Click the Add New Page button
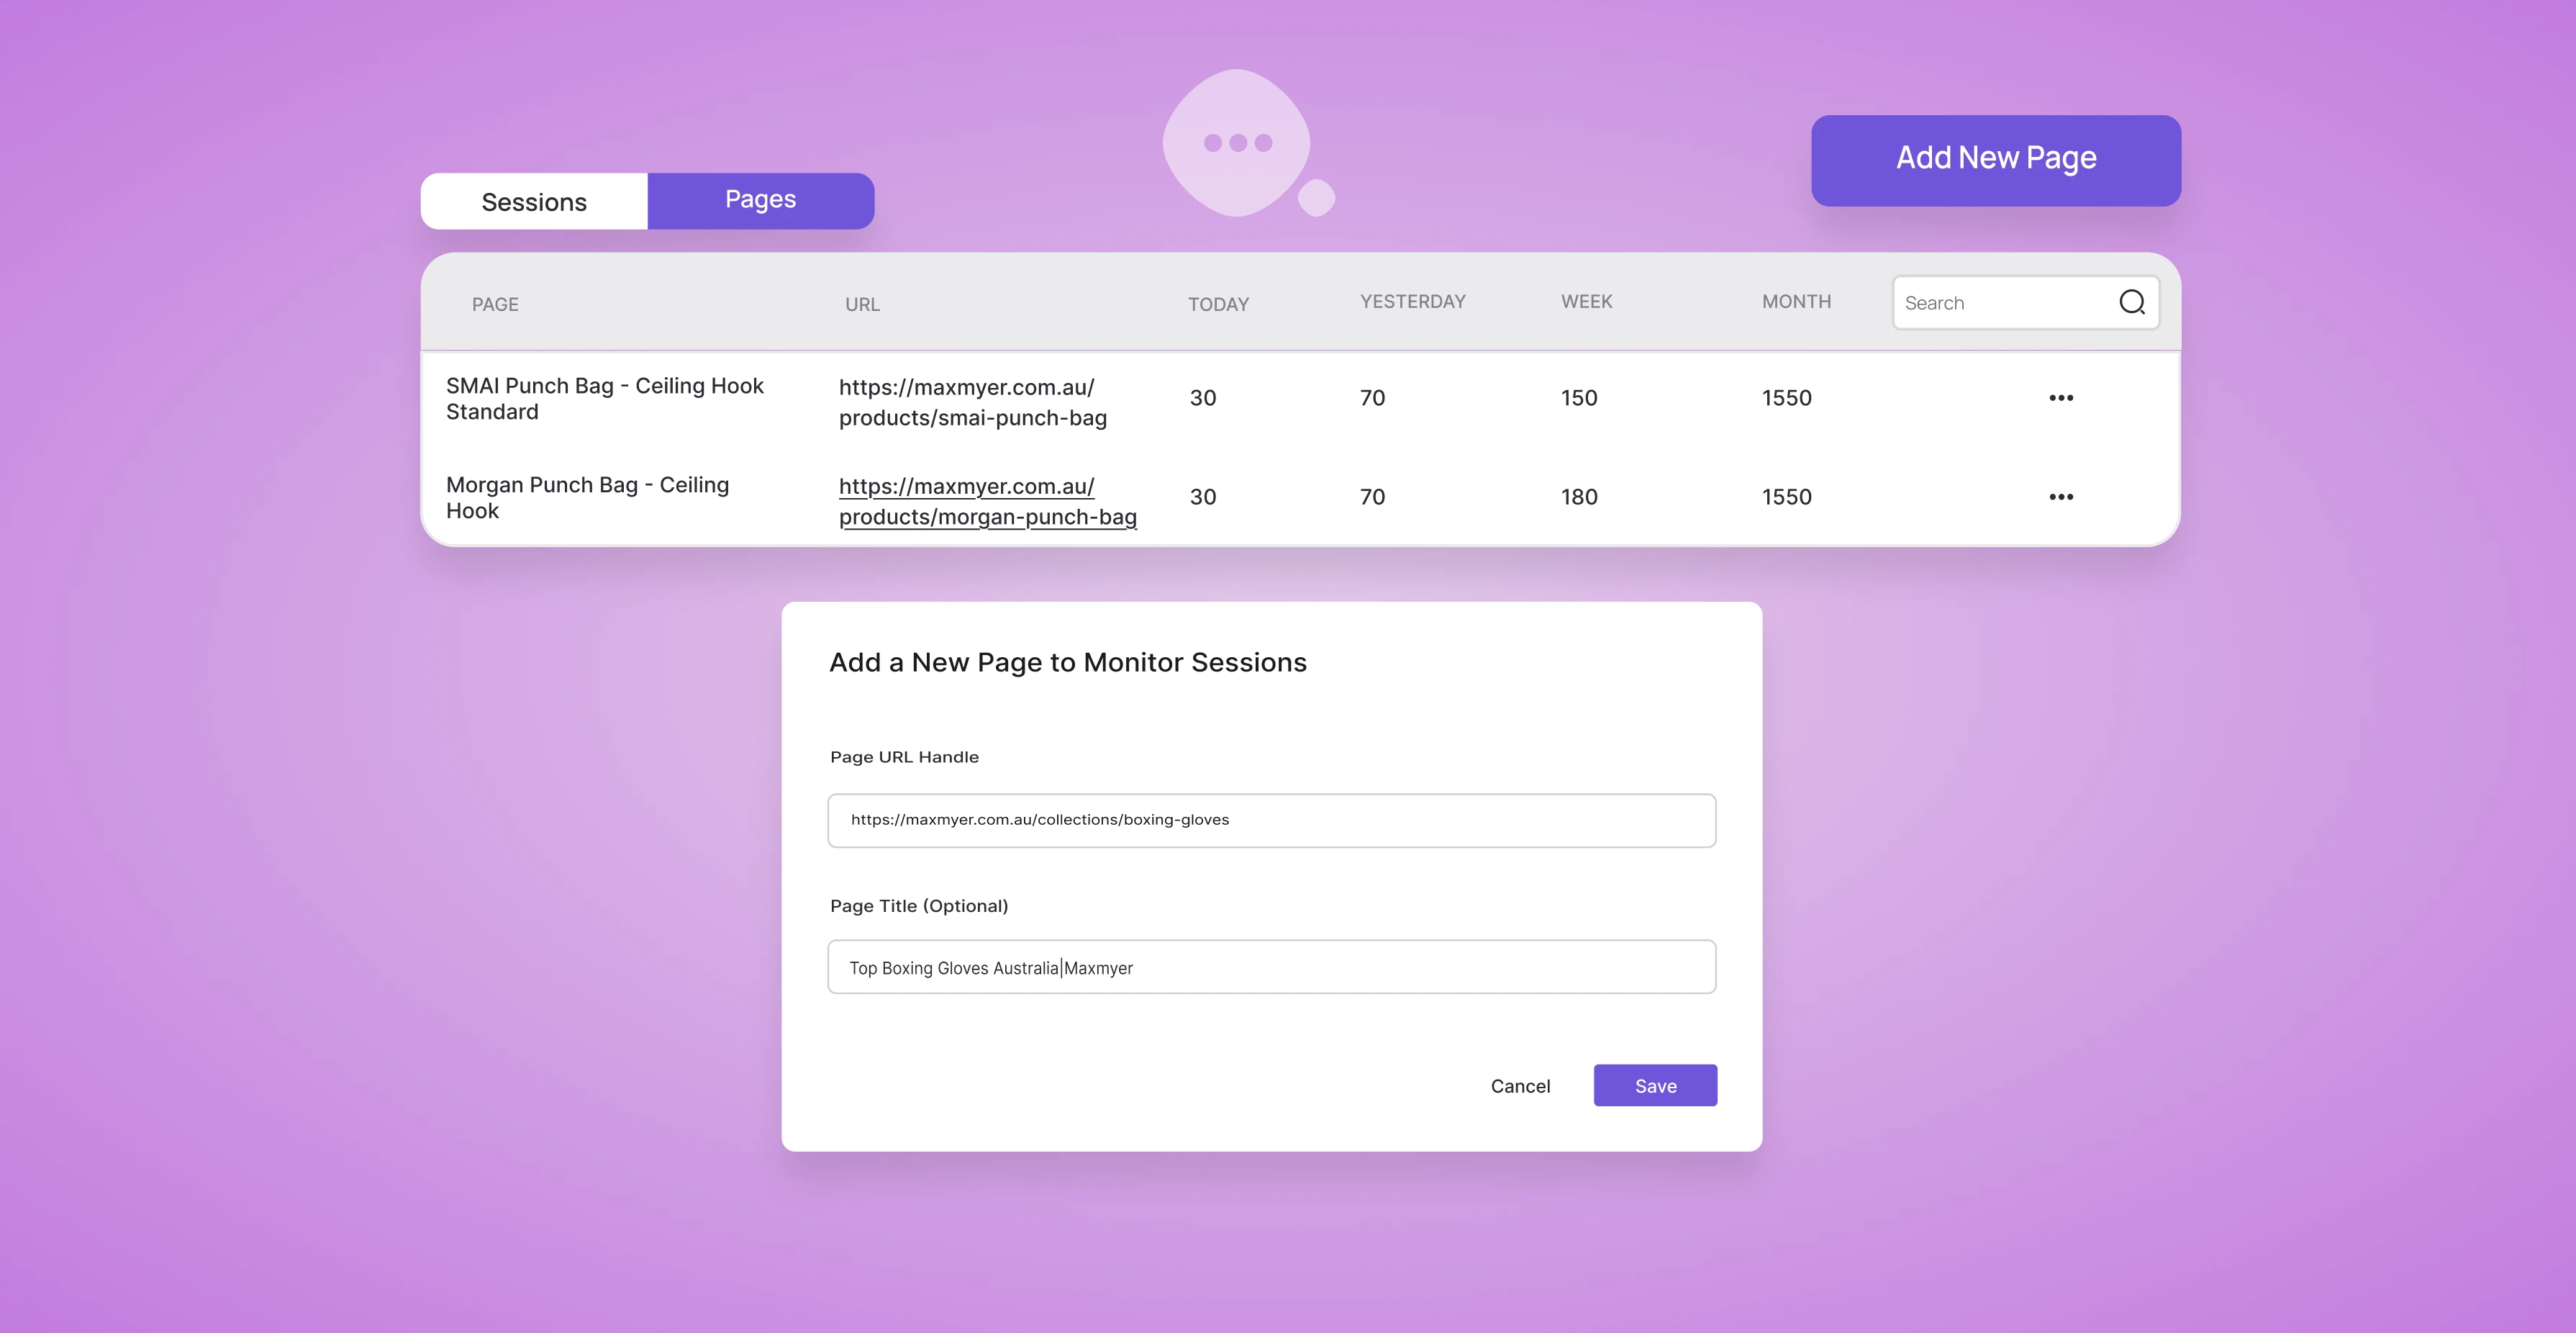 pyautogui.click(x=1995, y=158)
